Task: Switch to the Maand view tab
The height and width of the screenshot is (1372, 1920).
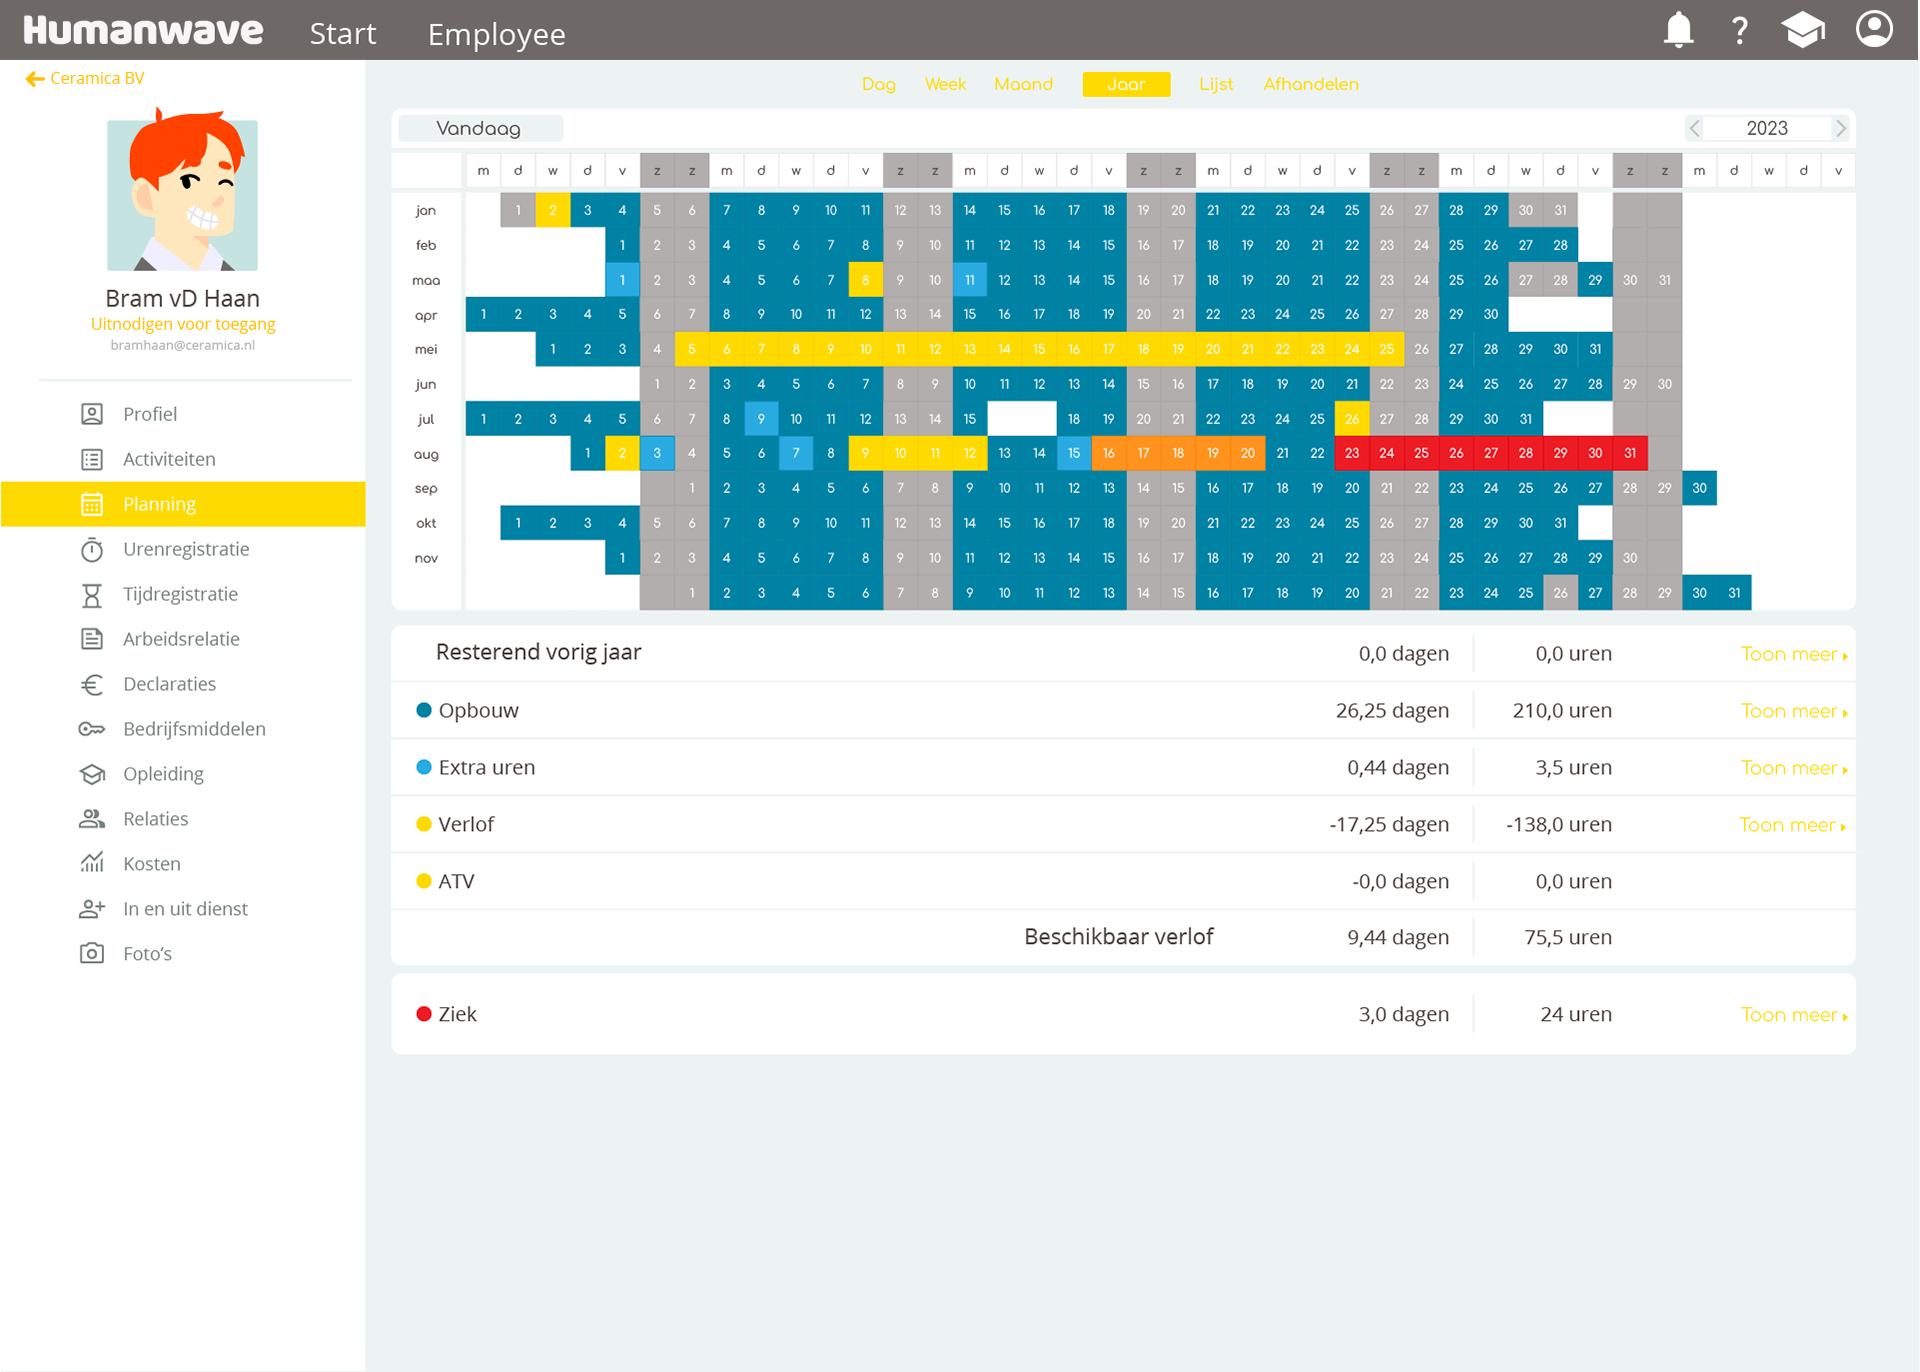Action: pyautogui.click(x=1023, y=84)
